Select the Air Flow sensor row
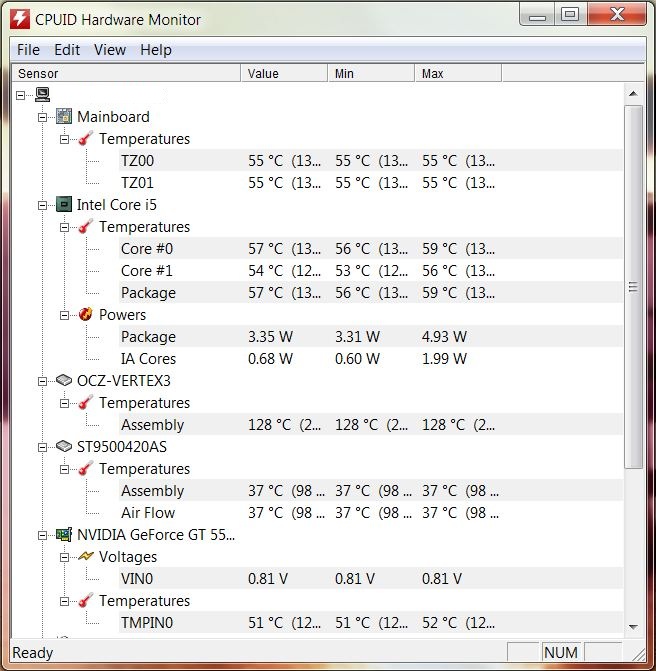Image resolution: width=656 pixels, height=671 pixels. click(x=371, y=513)
